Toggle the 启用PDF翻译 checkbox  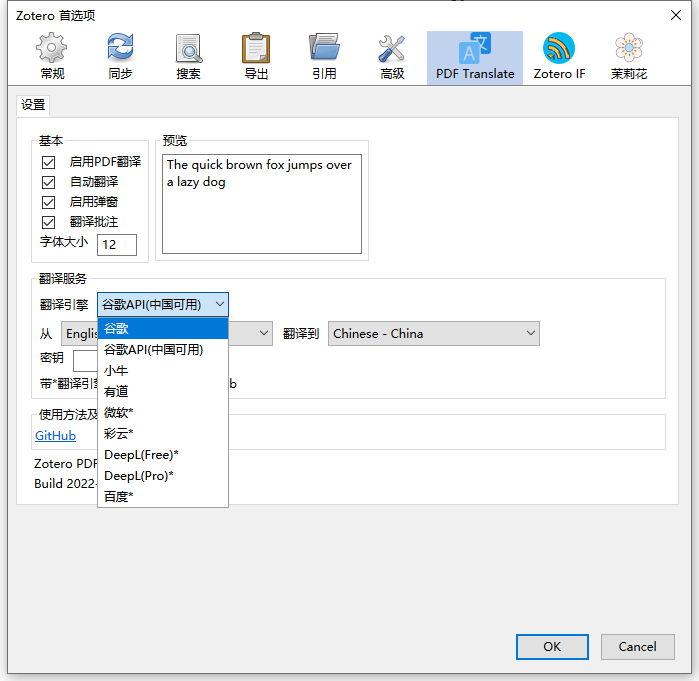(x=49, y=162)
